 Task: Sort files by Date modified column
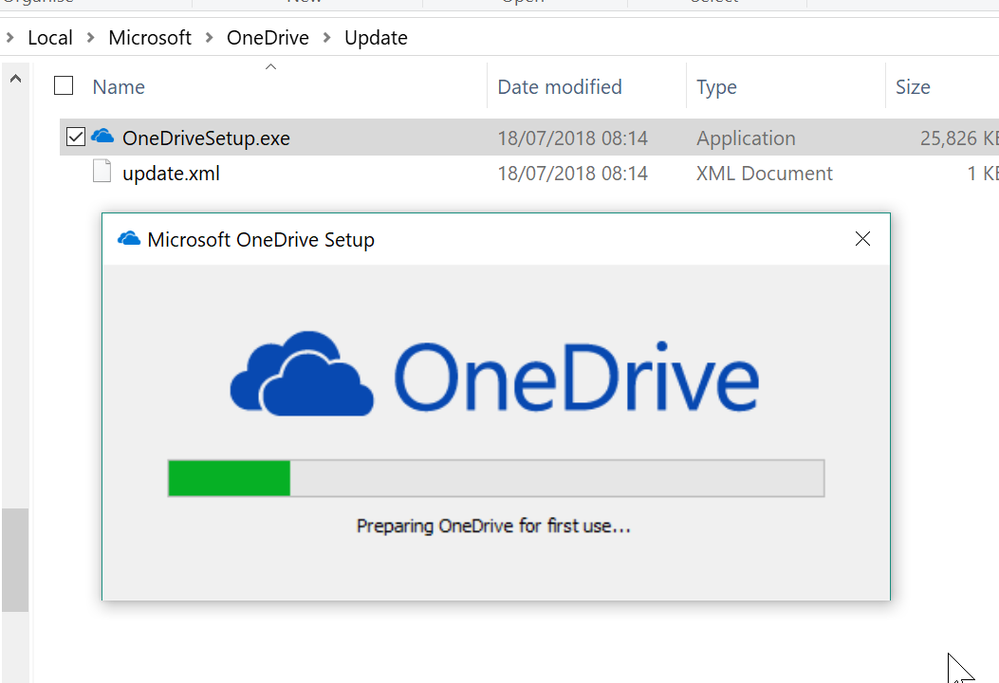click(559, 87)
